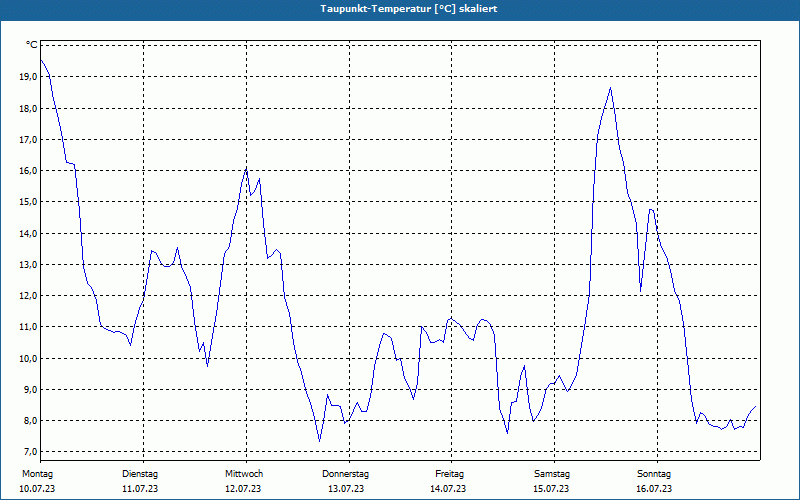Viewport: 800px width, 500px height.
Task: Click the 13.07.23 date label
Action: (x=346, y=489)
